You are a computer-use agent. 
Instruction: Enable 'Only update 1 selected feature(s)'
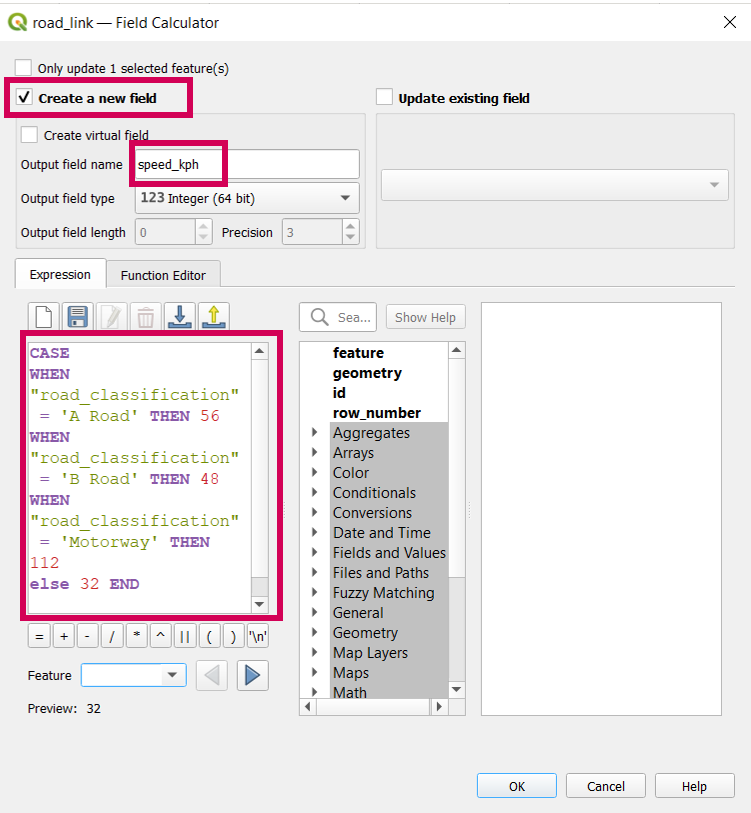[x=23, y=68]
